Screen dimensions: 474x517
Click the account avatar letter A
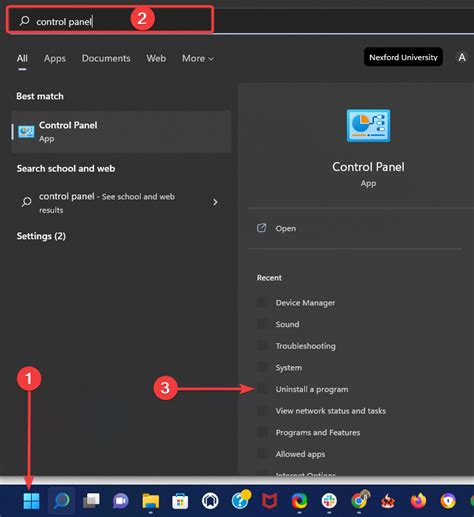[462, 57]
